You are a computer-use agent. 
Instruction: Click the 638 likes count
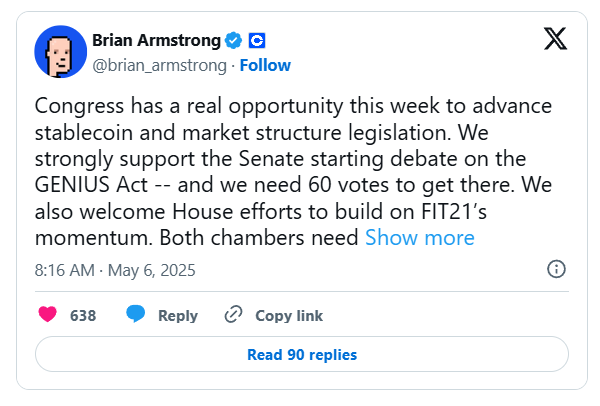(x=83, y=315)
